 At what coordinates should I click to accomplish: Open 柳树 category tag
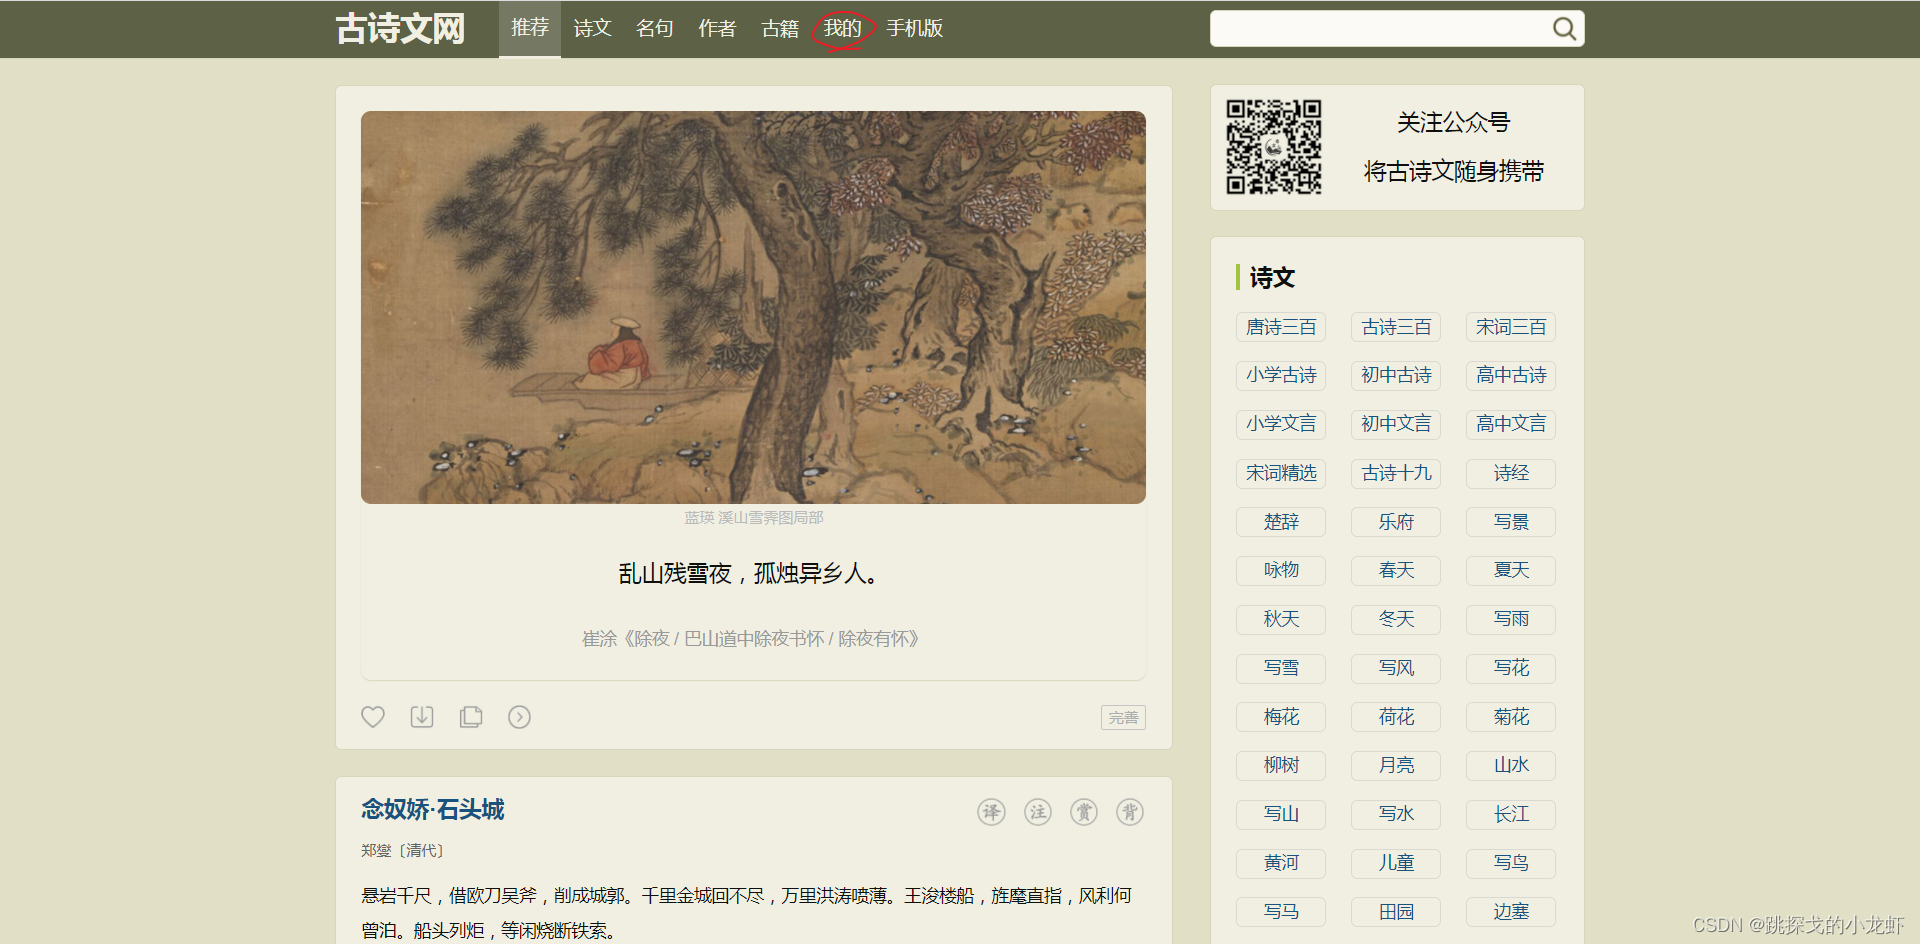pyautogui.click(x=1281, y=765)
